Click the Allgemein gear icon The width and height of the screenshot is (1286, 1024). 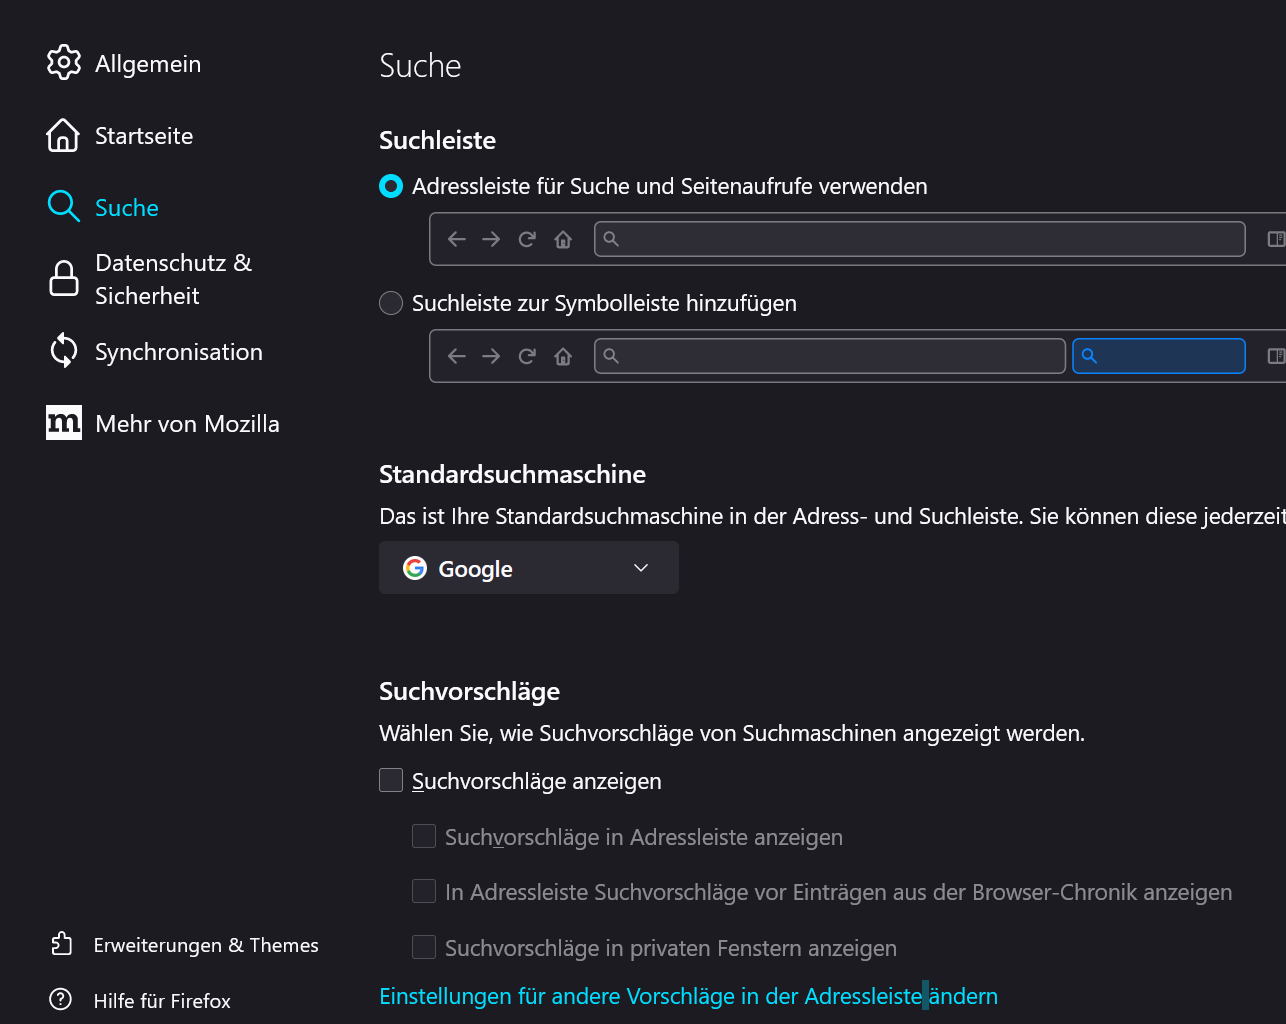point(63,63)
